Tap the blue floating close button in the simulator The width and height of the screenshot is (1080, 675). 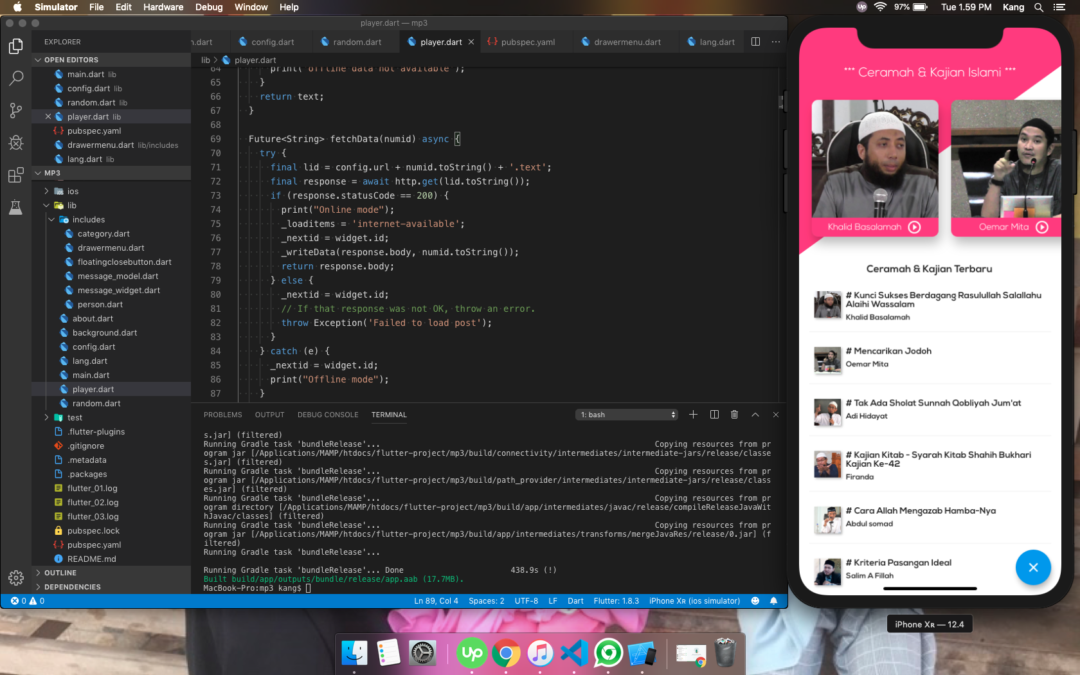coord(1033,567)
